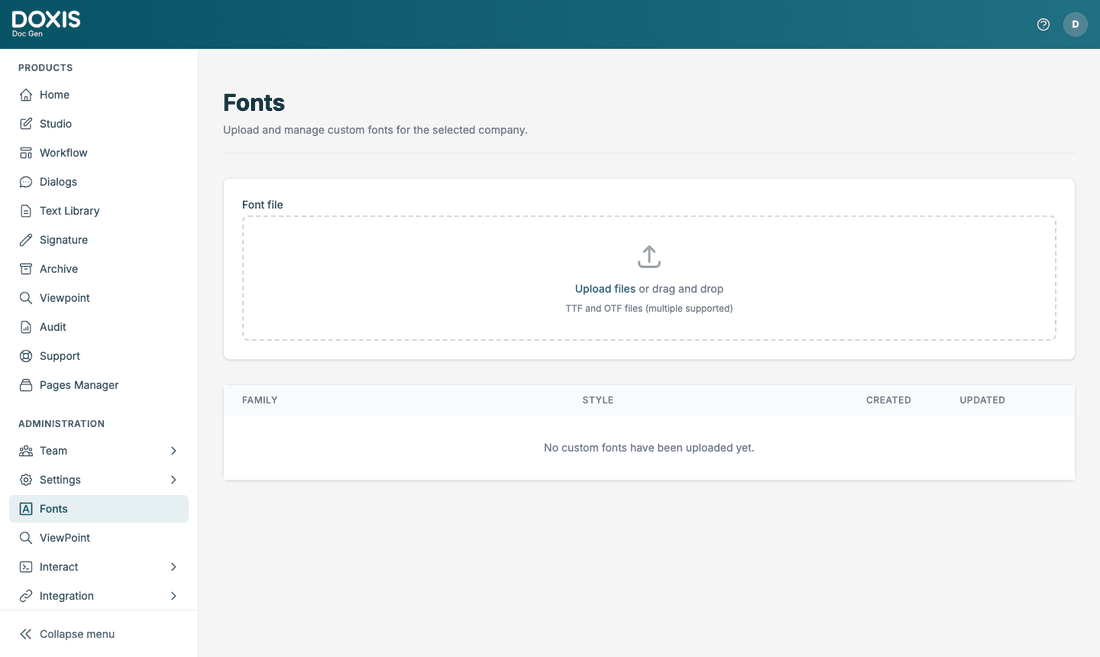The image size is (1100, 657).
Task: Open the user avatar D menu
Action: pos(1075,25)
